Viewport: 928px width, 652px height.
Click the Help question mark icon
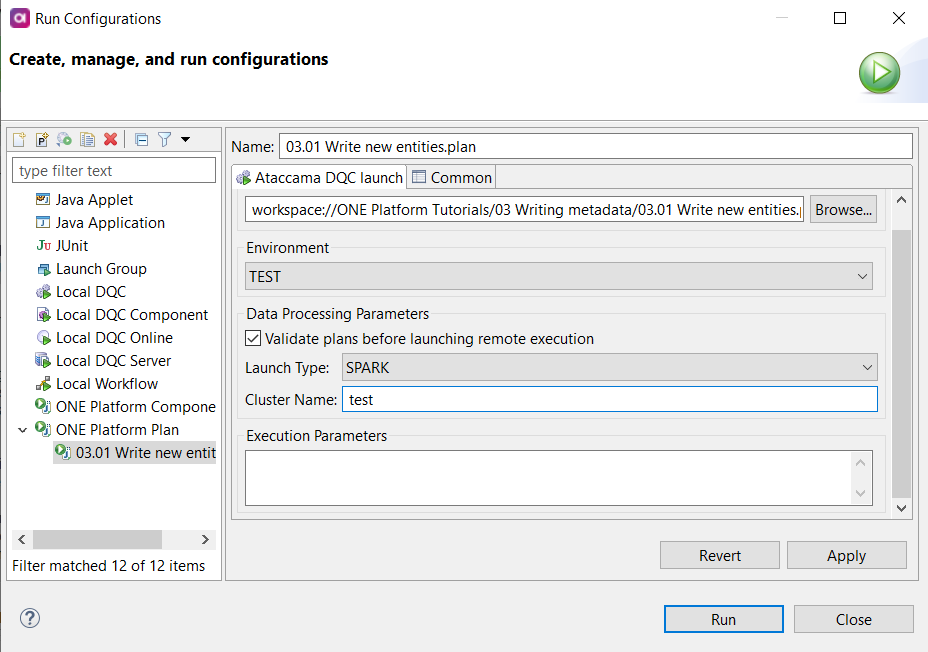(30, 618)
